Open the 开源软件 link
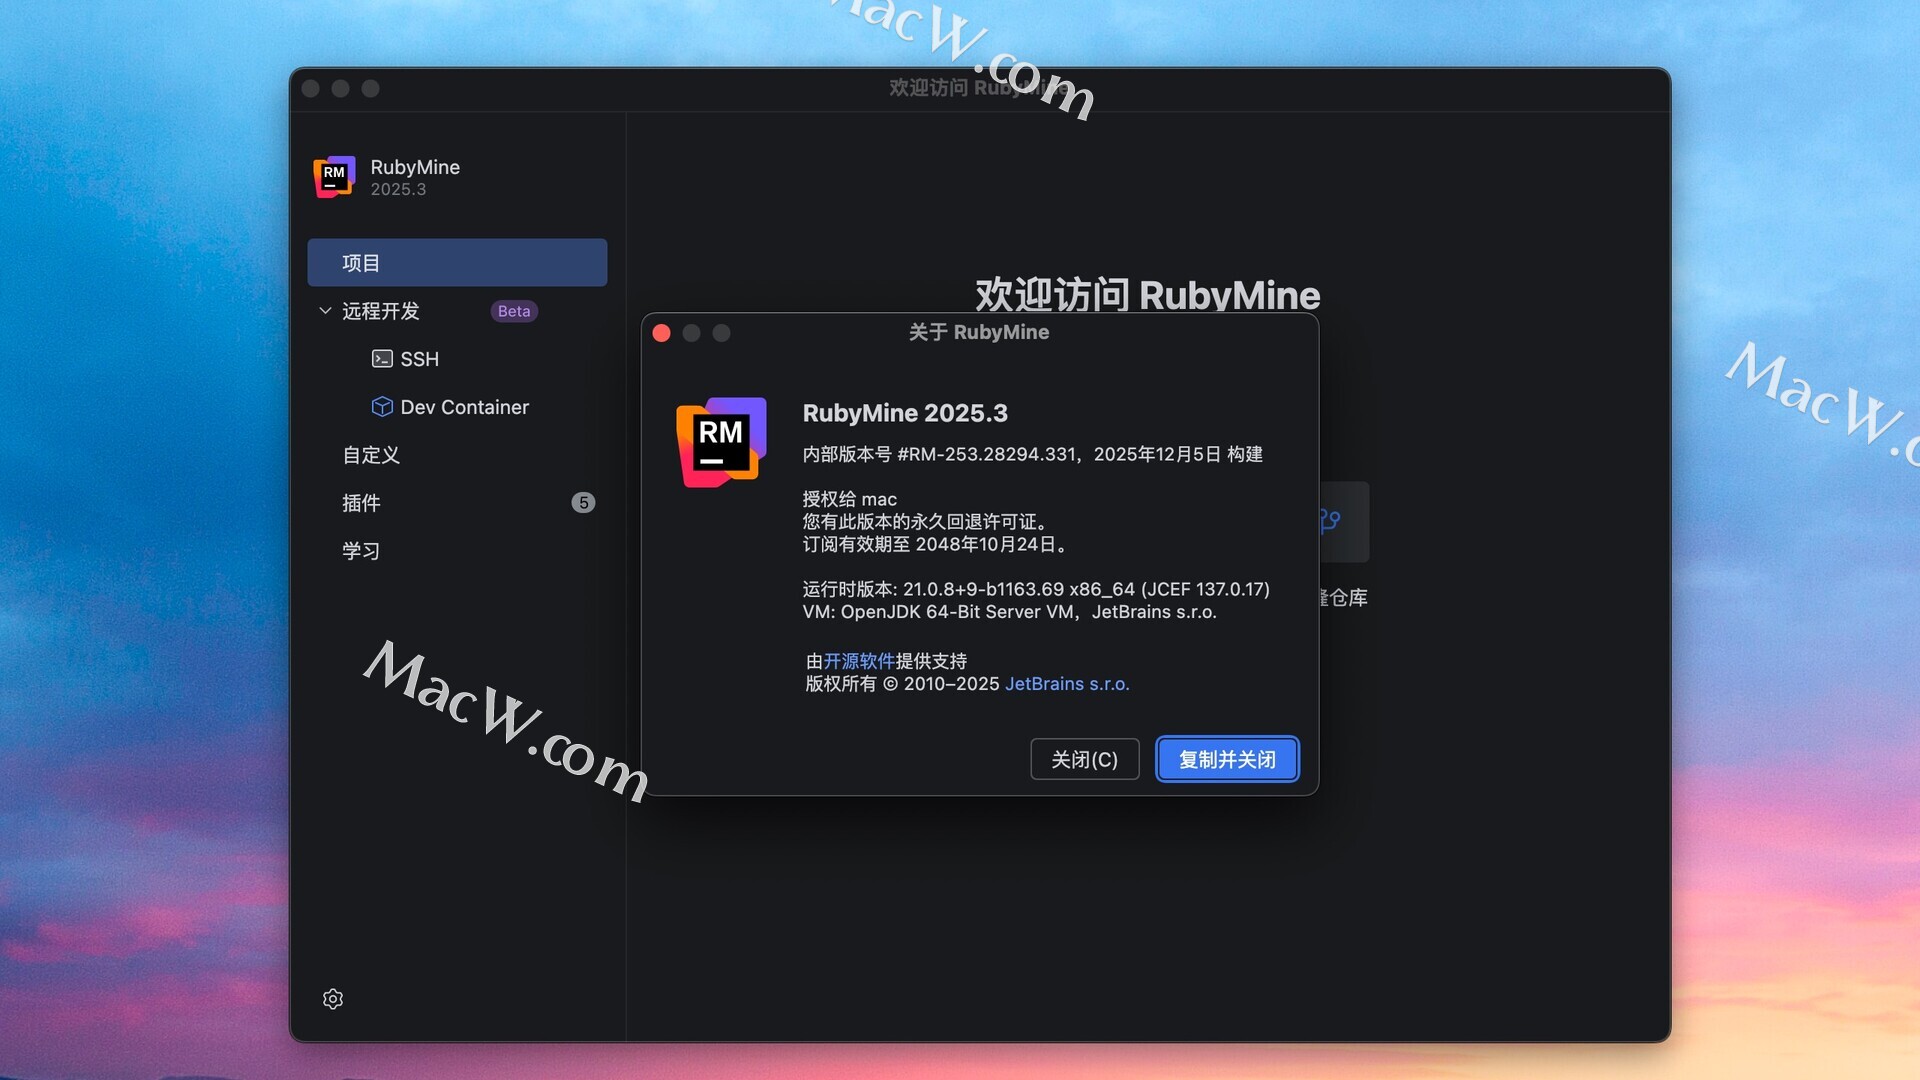This screenshot has height=1080, width=1920. 859,661
